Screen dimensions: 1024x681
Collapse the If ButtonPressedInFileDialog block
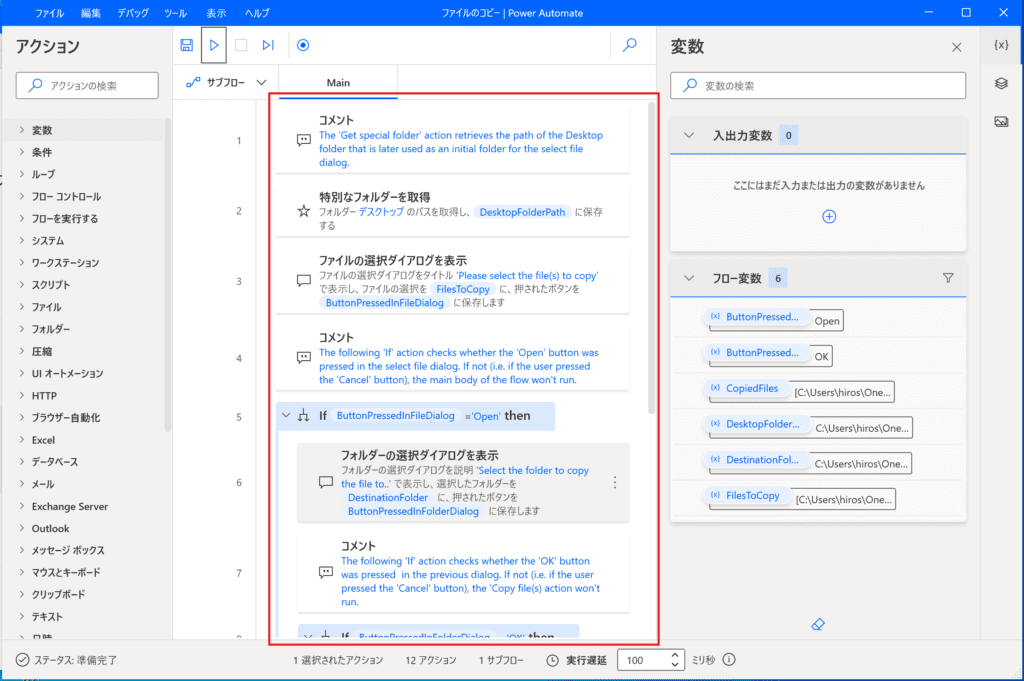286,416
